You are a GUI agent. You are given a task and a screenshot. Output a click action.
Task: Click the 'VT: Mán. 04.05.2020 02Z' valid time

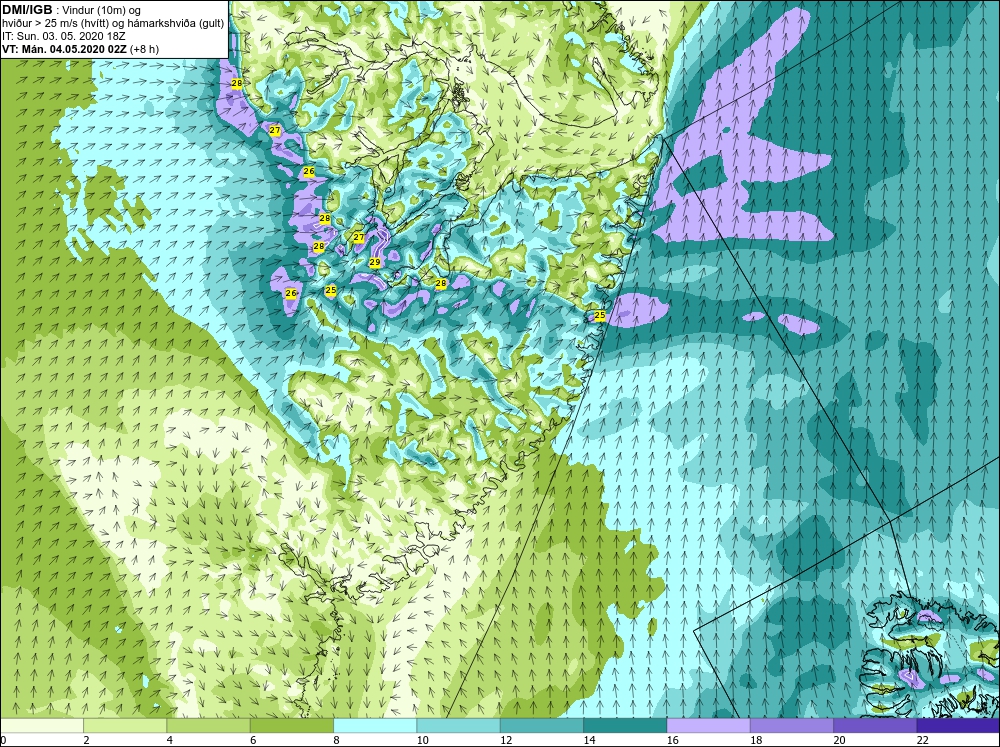click(x=64, y=49)
